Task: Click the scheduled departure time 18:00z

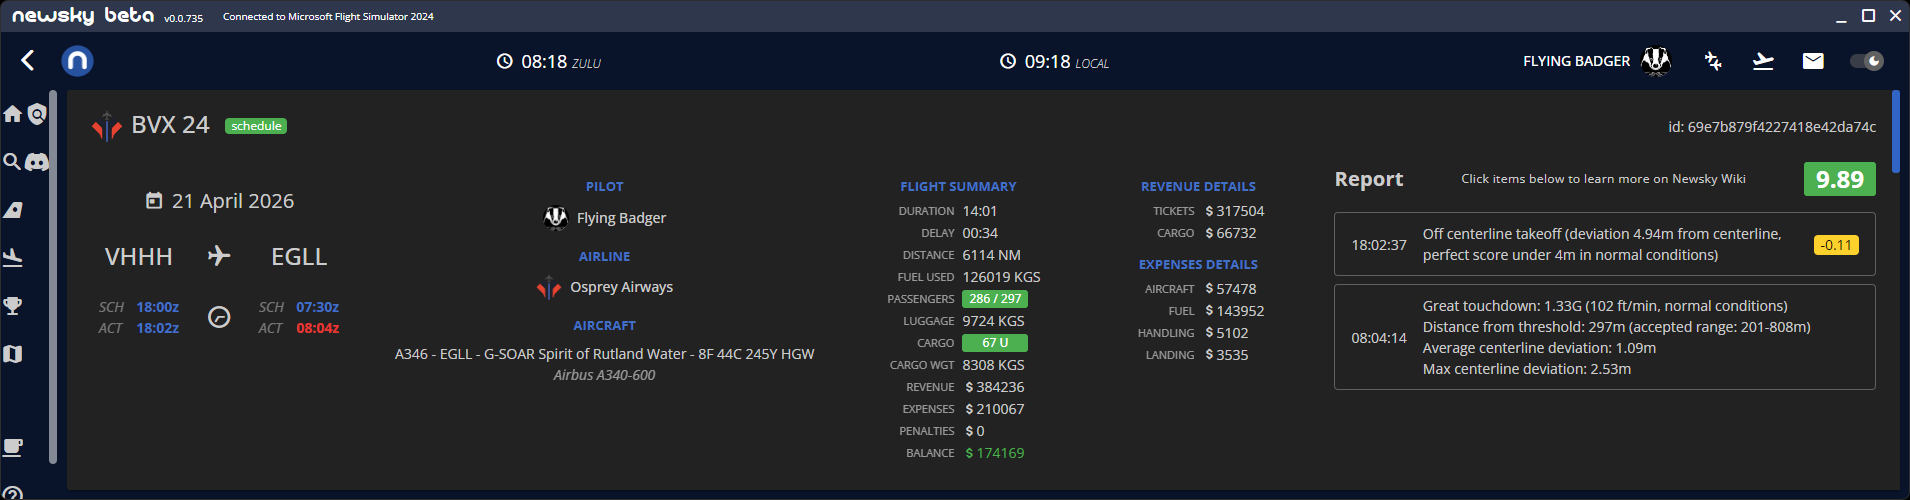Action: [x=158, y=307]
